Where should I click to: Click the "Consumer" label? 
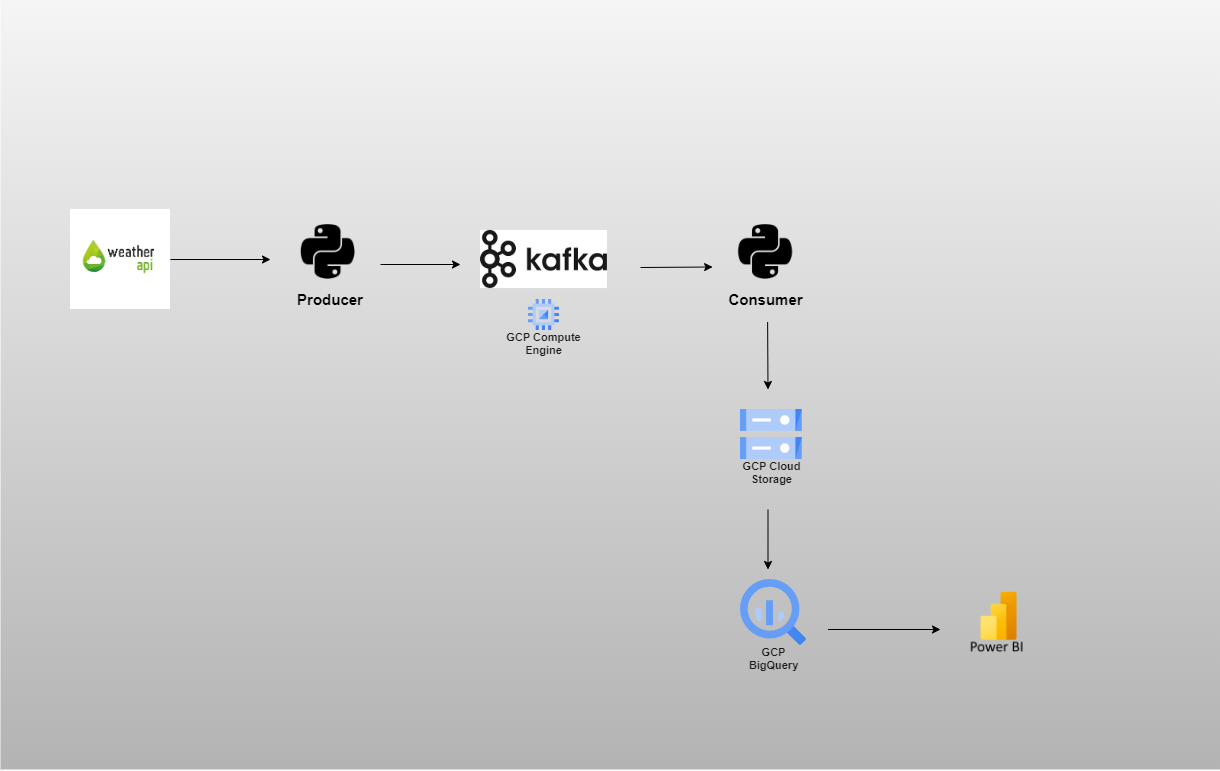pyautogui.click(x=766, y=300)
